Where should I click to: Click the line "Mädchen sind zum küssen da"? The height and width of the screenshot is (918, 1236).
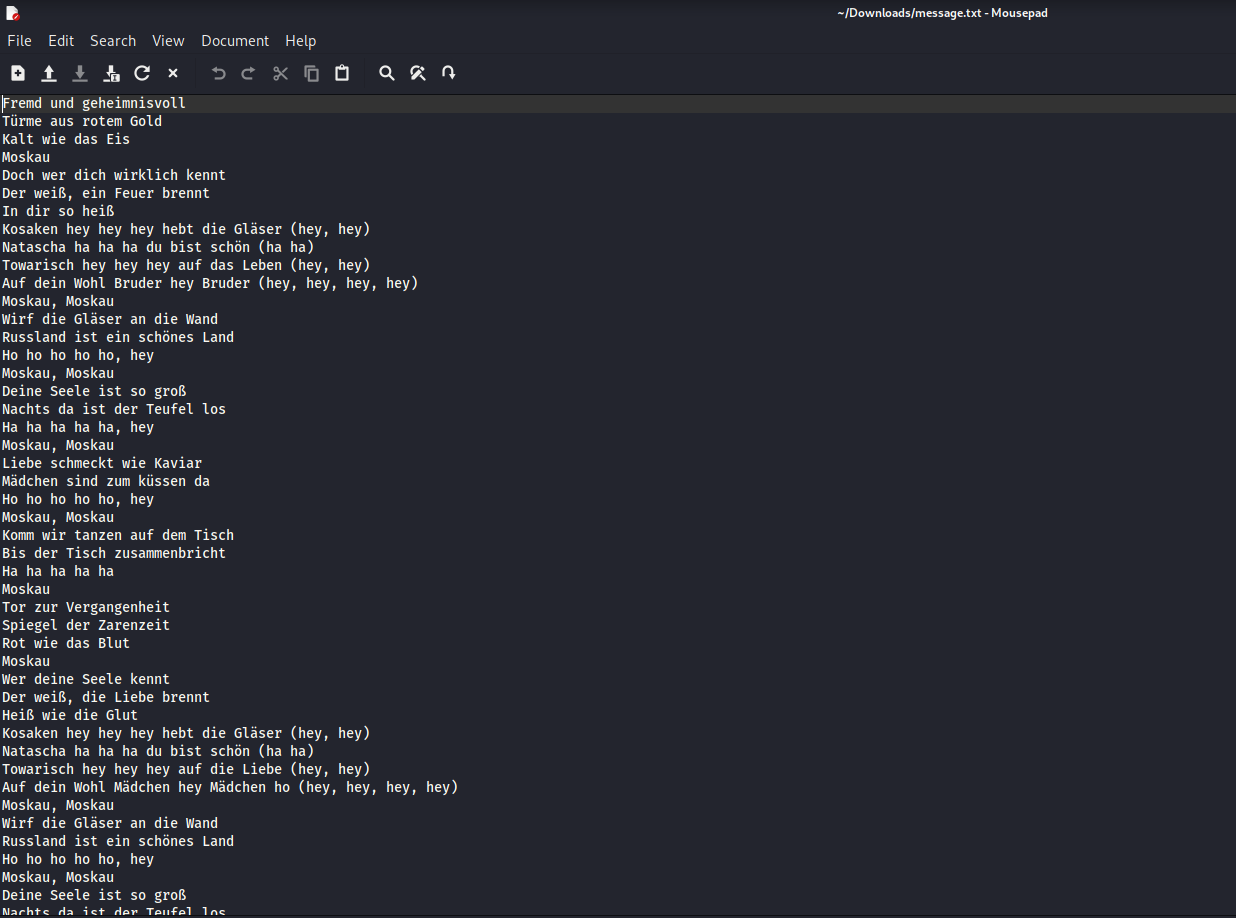tap(106, 481)
